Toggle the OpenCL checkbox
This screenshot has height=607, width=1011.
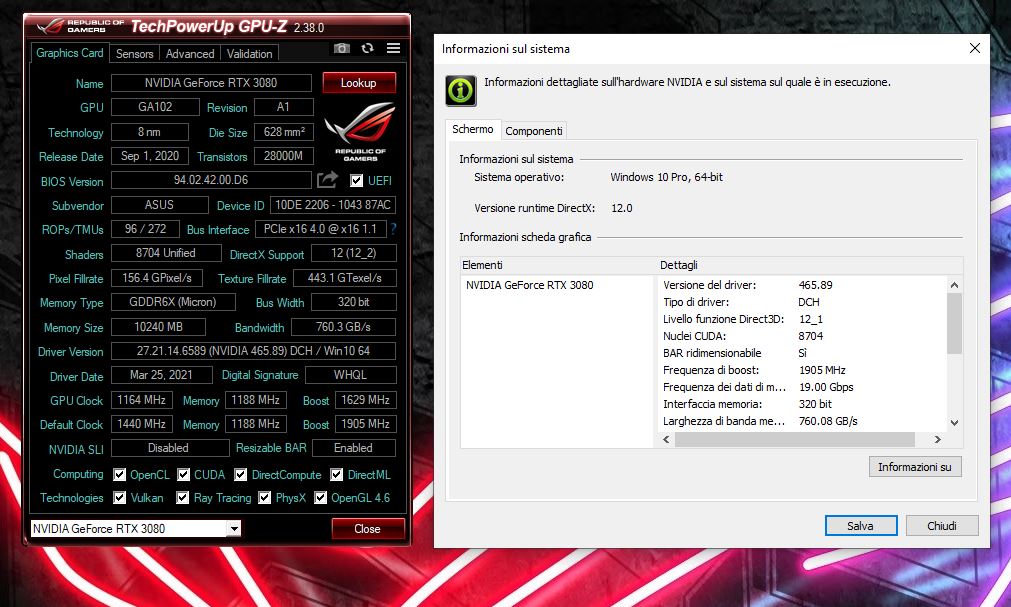click(x=119, y=475)
